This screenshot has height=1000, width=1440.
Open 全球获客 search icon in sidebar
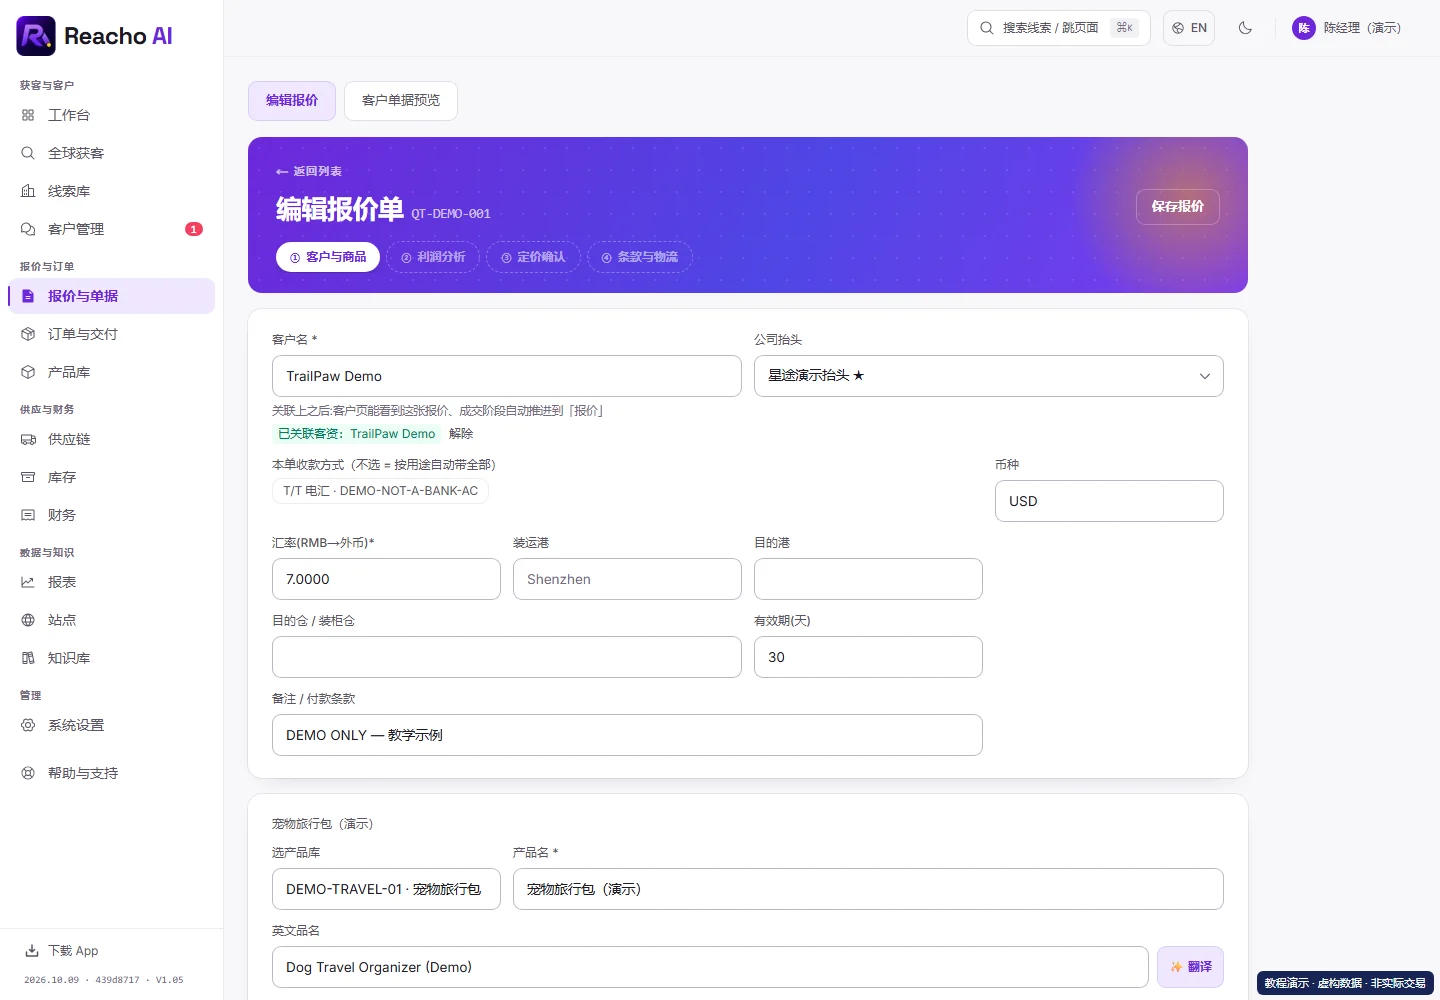[x=28, y=153]
